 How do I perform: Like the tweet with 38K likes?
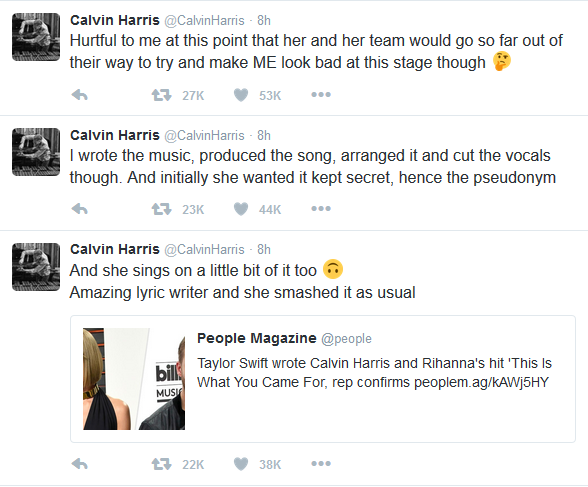pos(241,465)
